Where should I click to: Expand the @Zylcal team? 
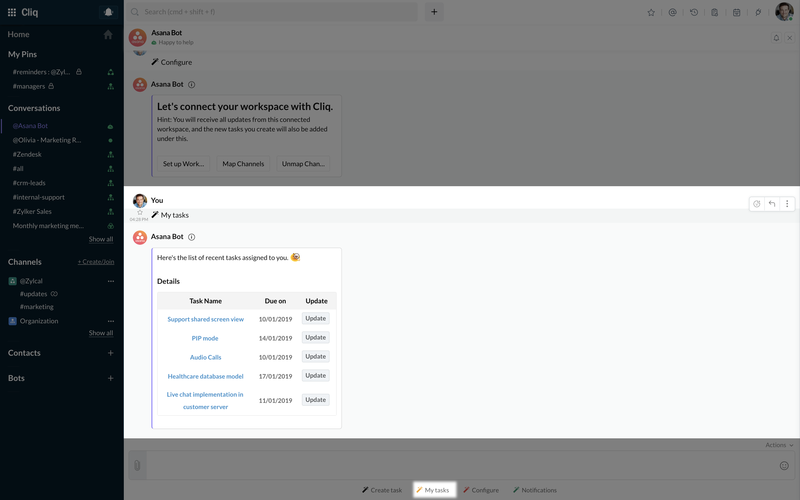point(31,281)
